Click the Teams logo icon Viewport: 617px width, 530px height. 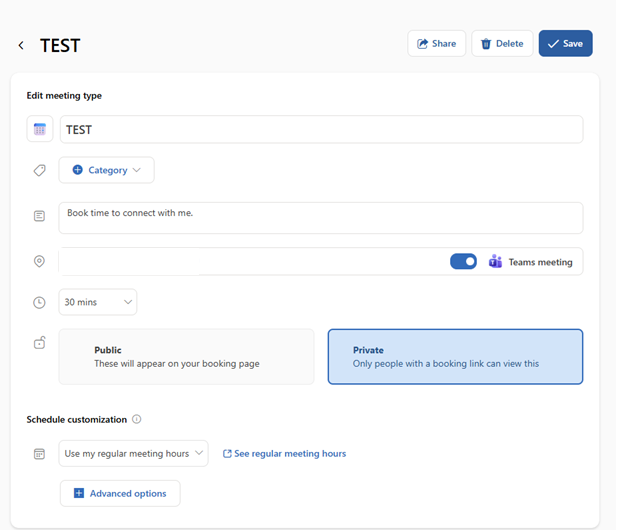[x=495, y=261]
